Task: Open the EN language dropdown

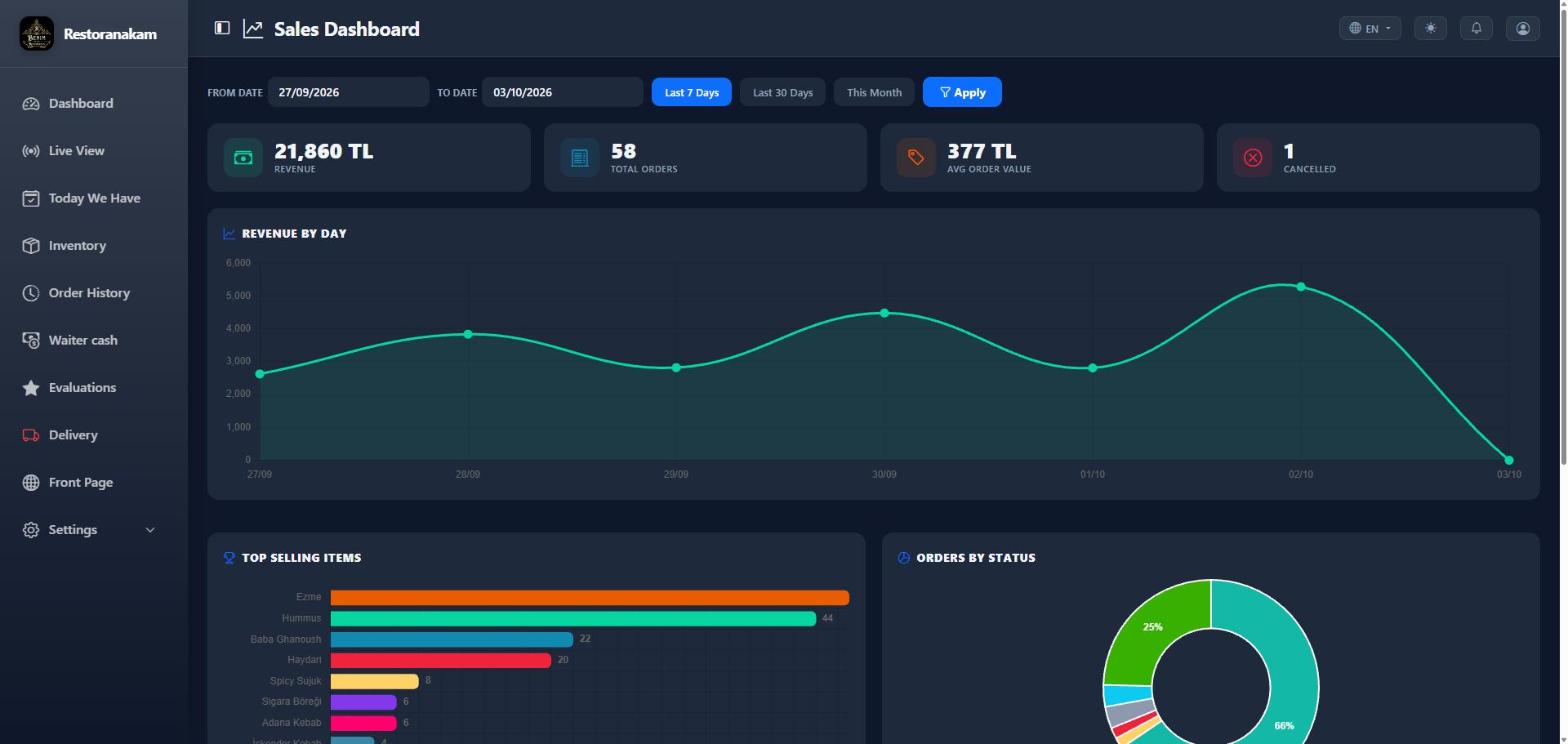Action: click(1370, 28)
